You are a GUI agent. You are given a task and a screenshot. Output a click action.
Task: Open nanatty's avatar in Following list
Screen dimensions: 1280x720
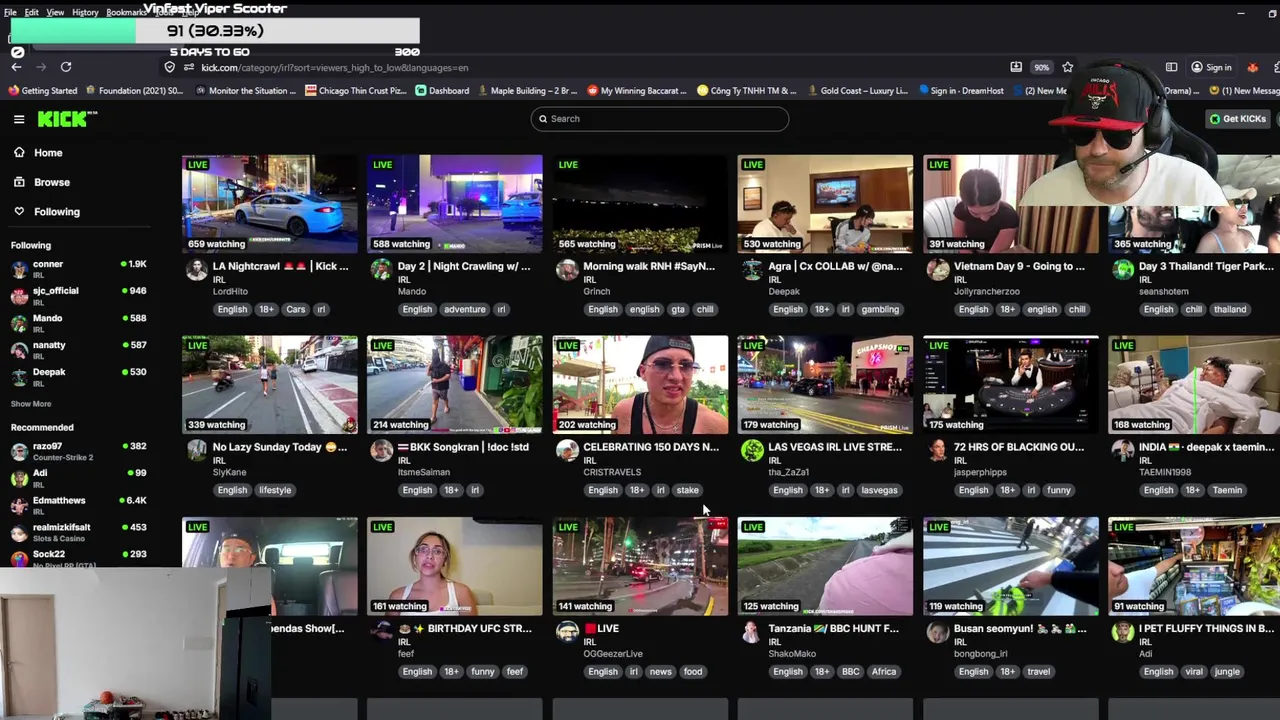[x=19, y=350]
